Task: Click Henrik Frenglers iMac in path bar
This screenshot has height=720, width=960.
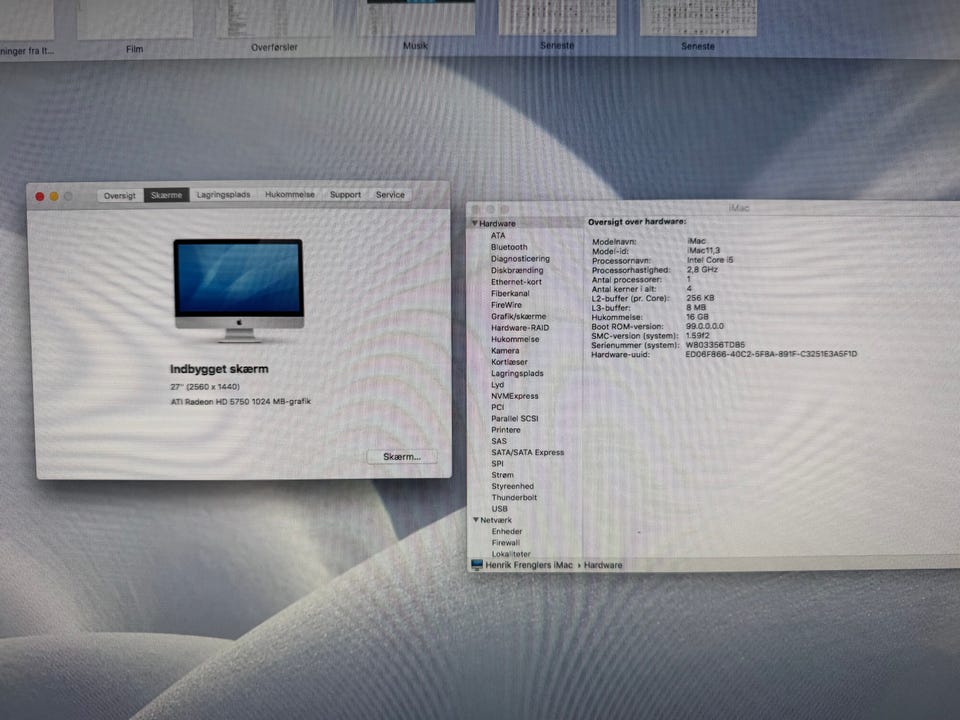Action: pyautogui.click(x=529, y=565)
